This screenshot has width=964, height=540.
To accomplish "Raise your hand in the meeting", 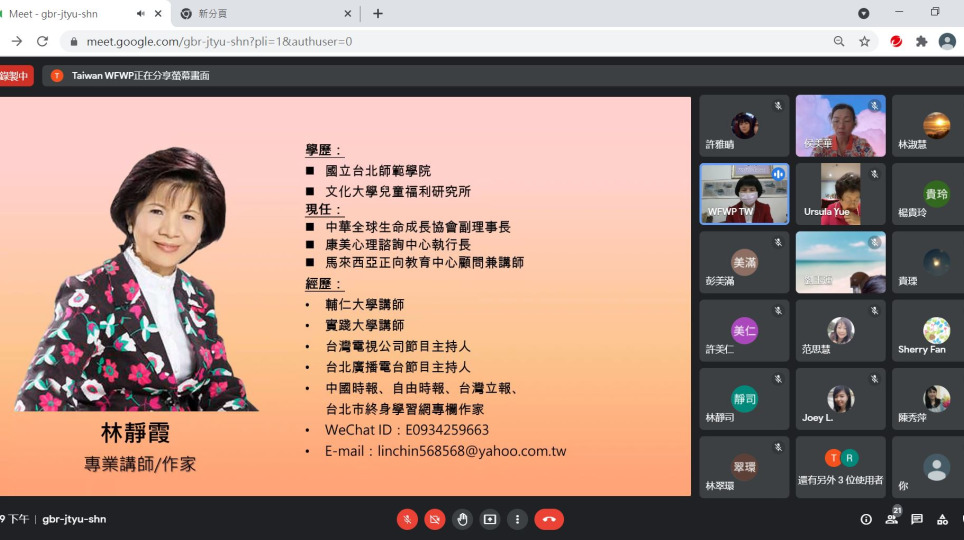I will point(462,519).
